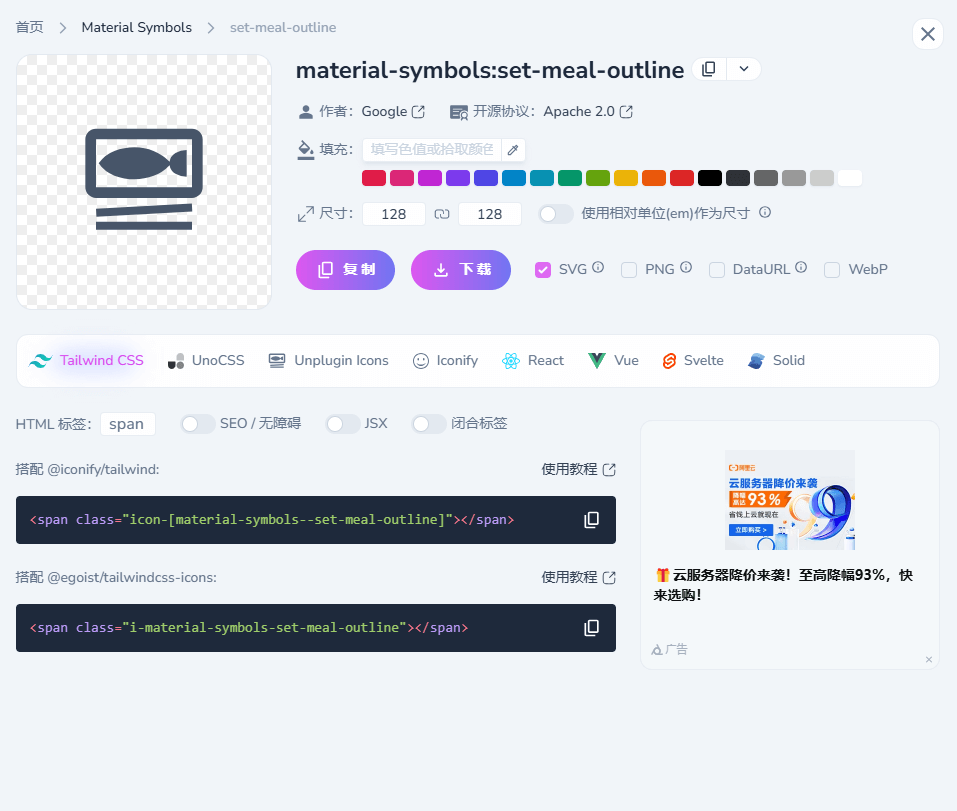Click the eyedropper color picker icon
The width and height of the screenshot is (957, 811).
513,150
